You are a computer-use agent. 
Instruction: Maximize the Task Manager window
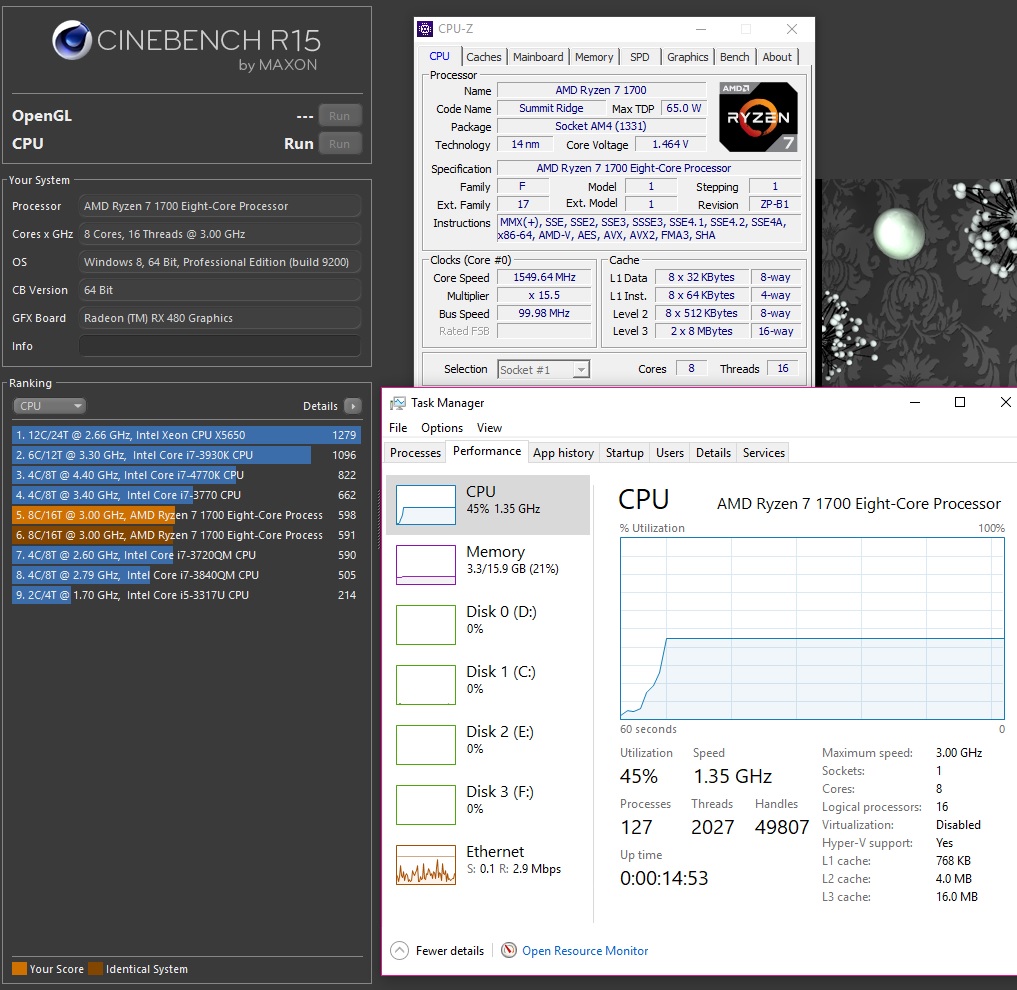960,403
